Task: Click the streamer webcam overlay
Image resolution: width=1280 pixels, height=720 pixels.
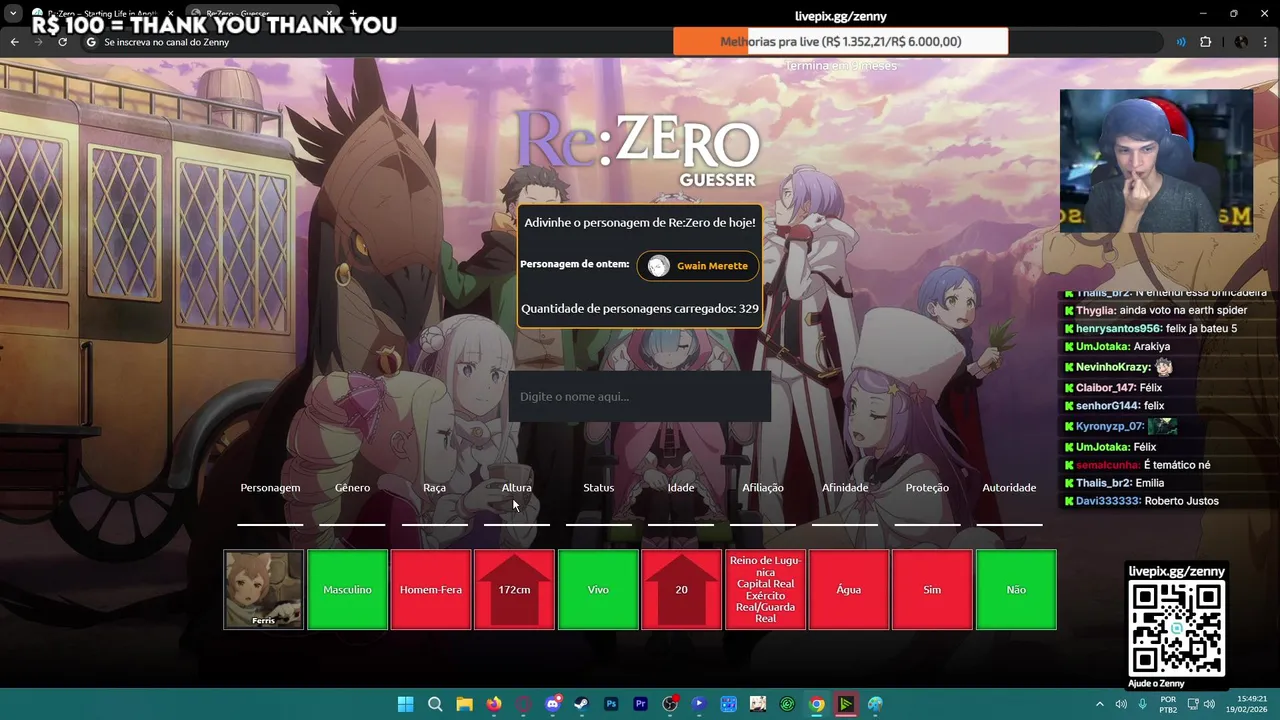Action: (1156, 161)
